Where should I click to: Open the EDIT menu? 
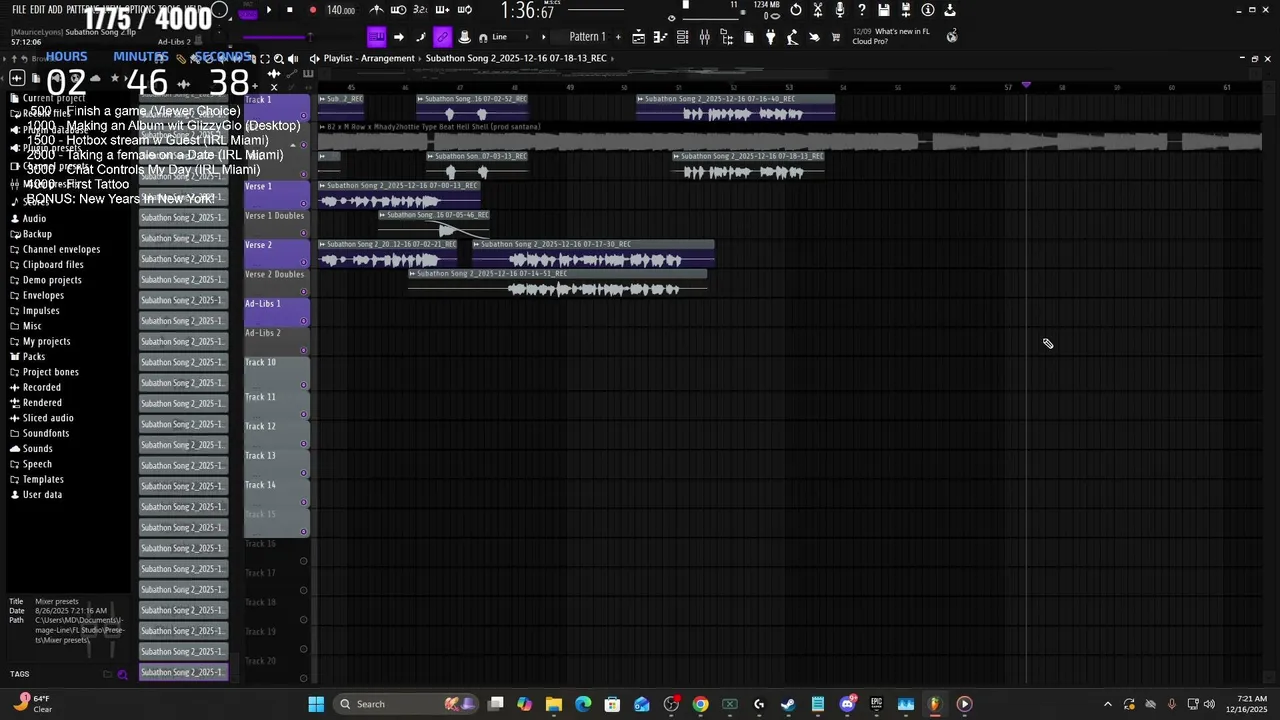[x=37, y=9]
